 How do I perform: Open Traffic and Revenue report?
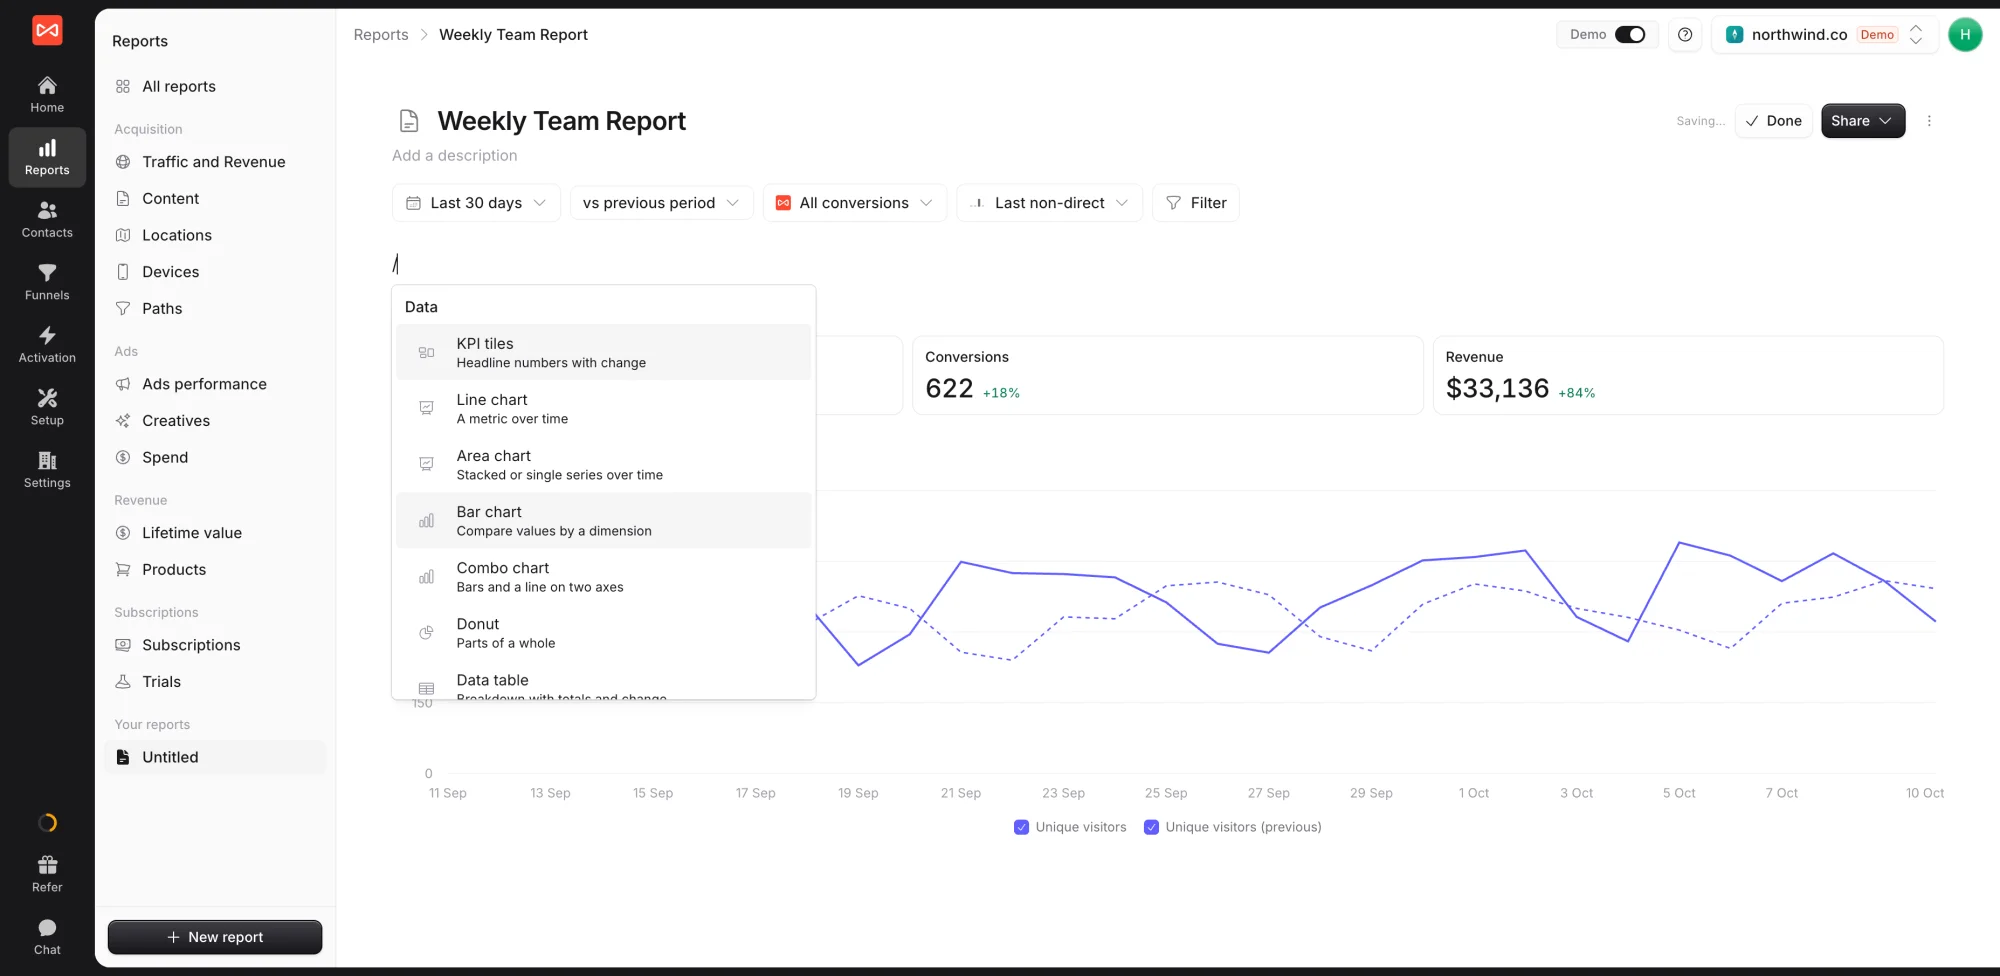point(215,162)
